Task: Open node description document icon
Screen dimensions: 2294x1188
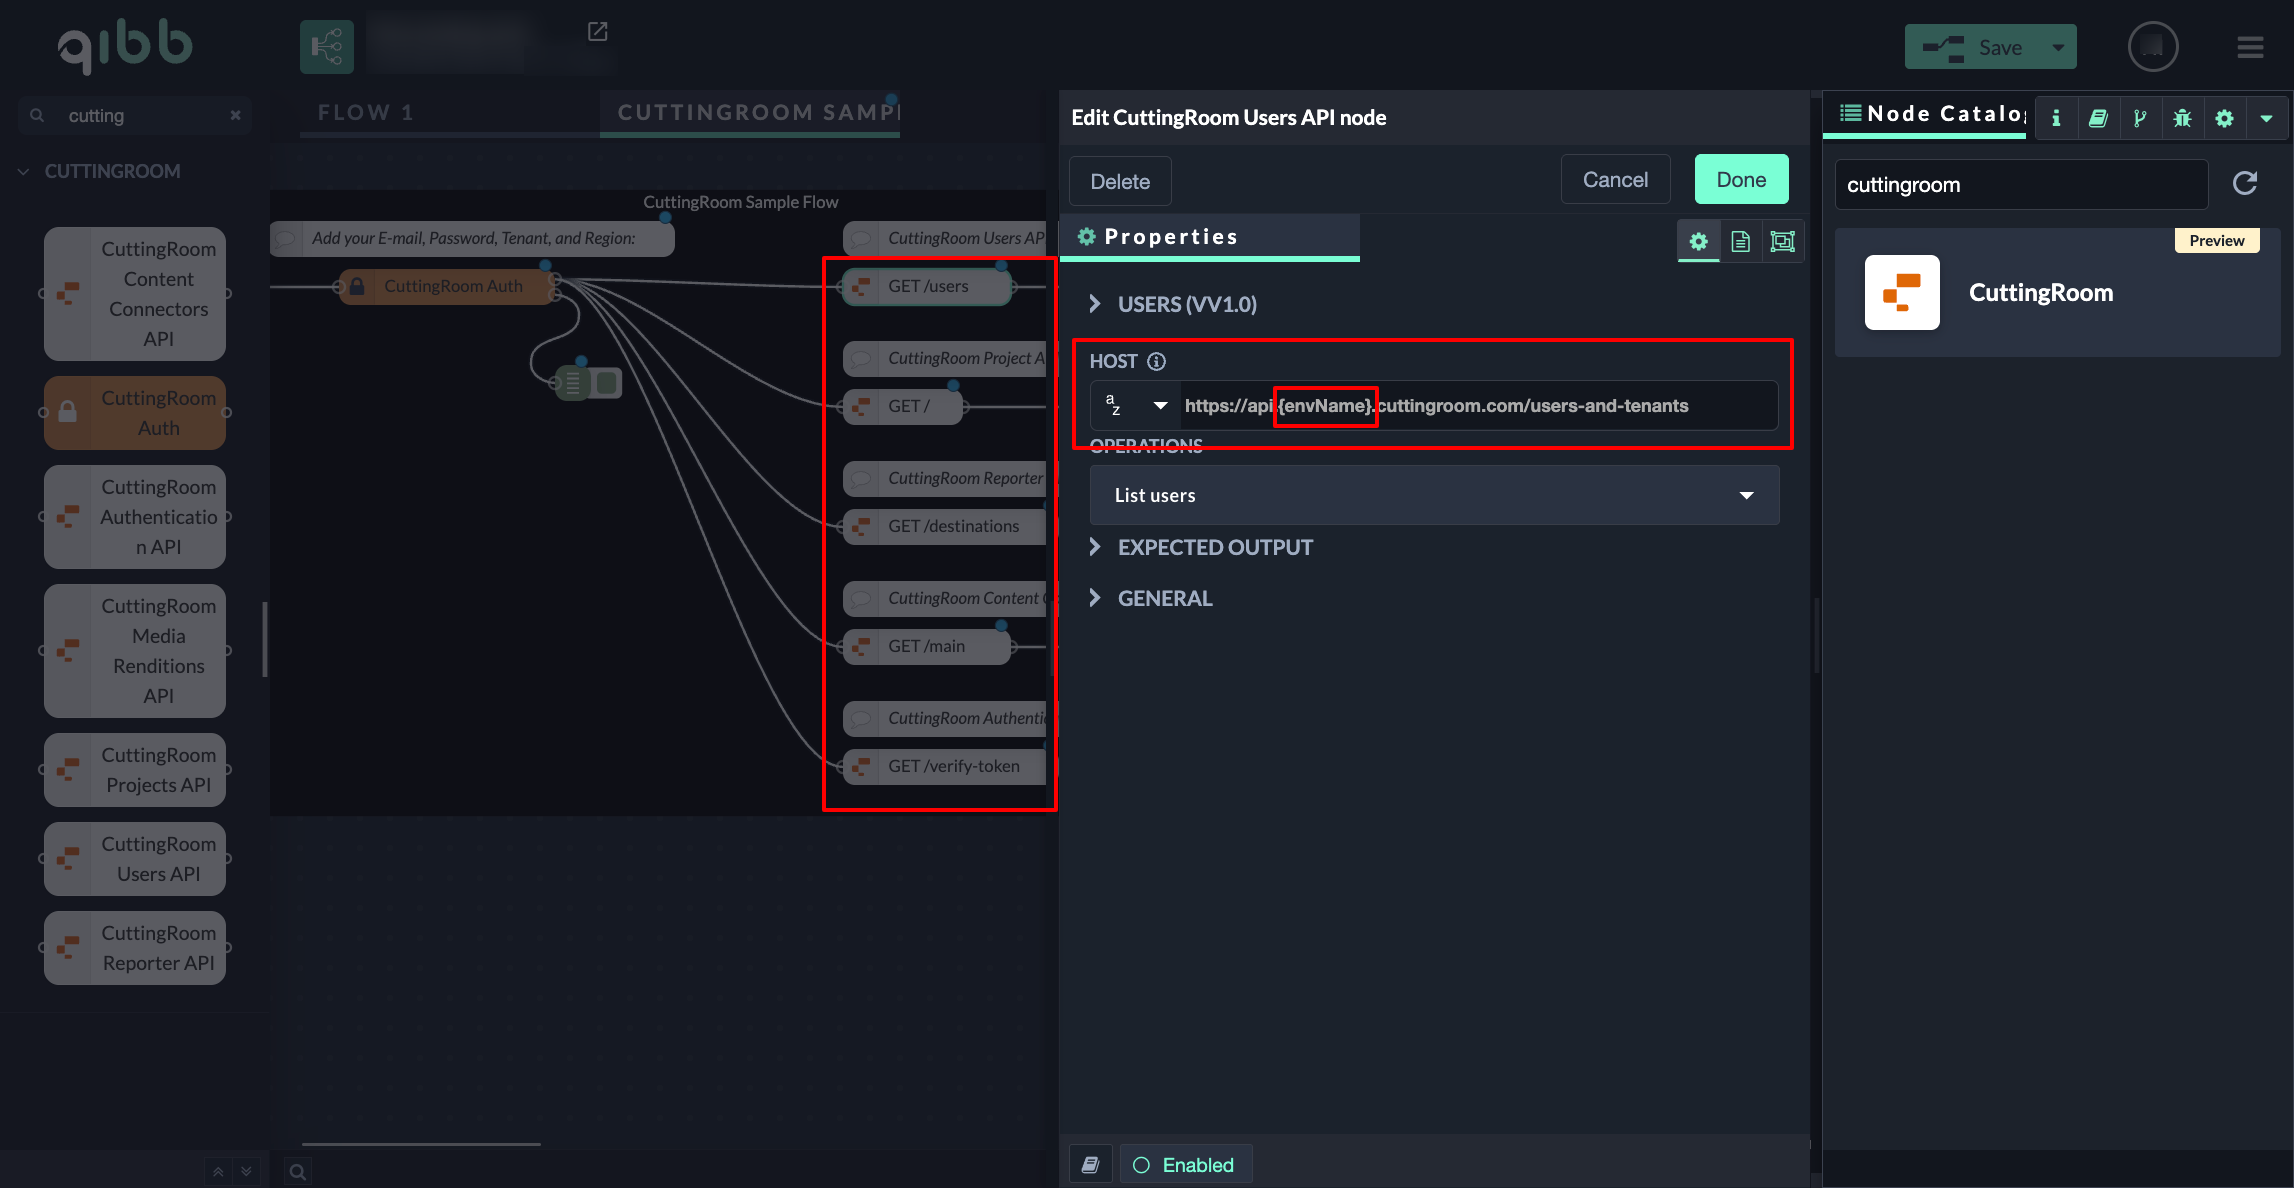Action: [x=1740, y=241]
